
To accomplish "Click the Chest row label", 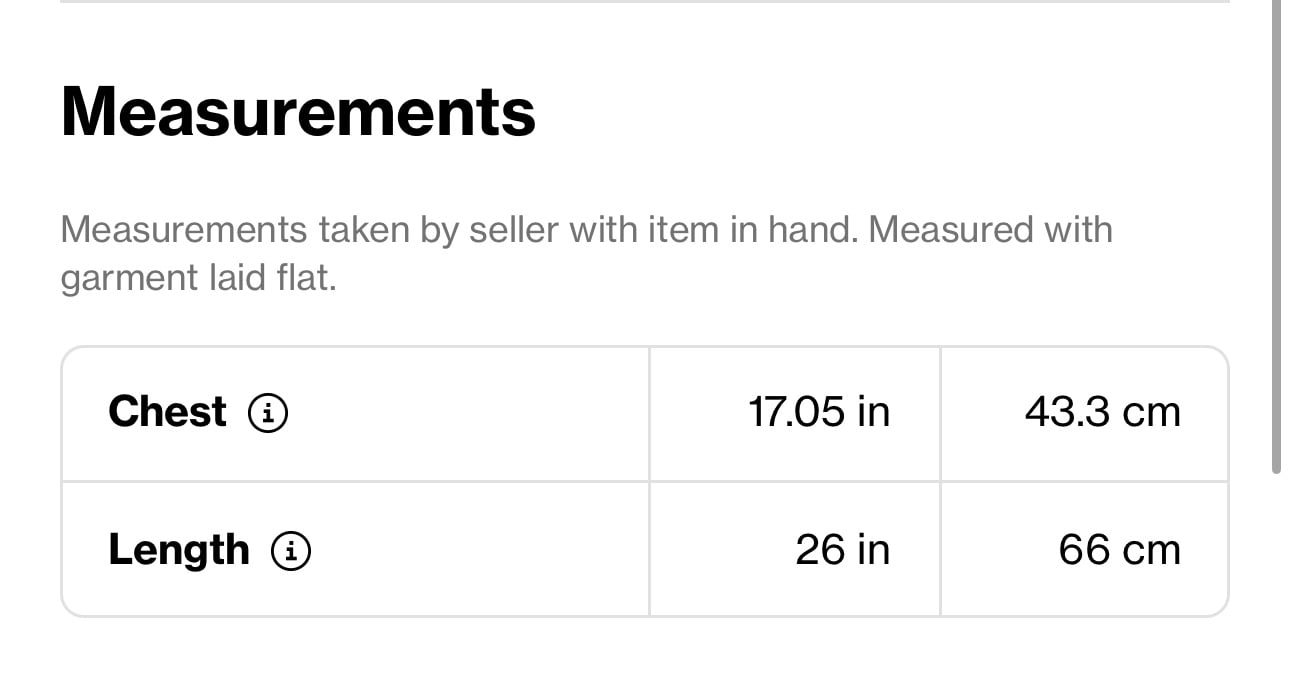I will pos(167,412).
